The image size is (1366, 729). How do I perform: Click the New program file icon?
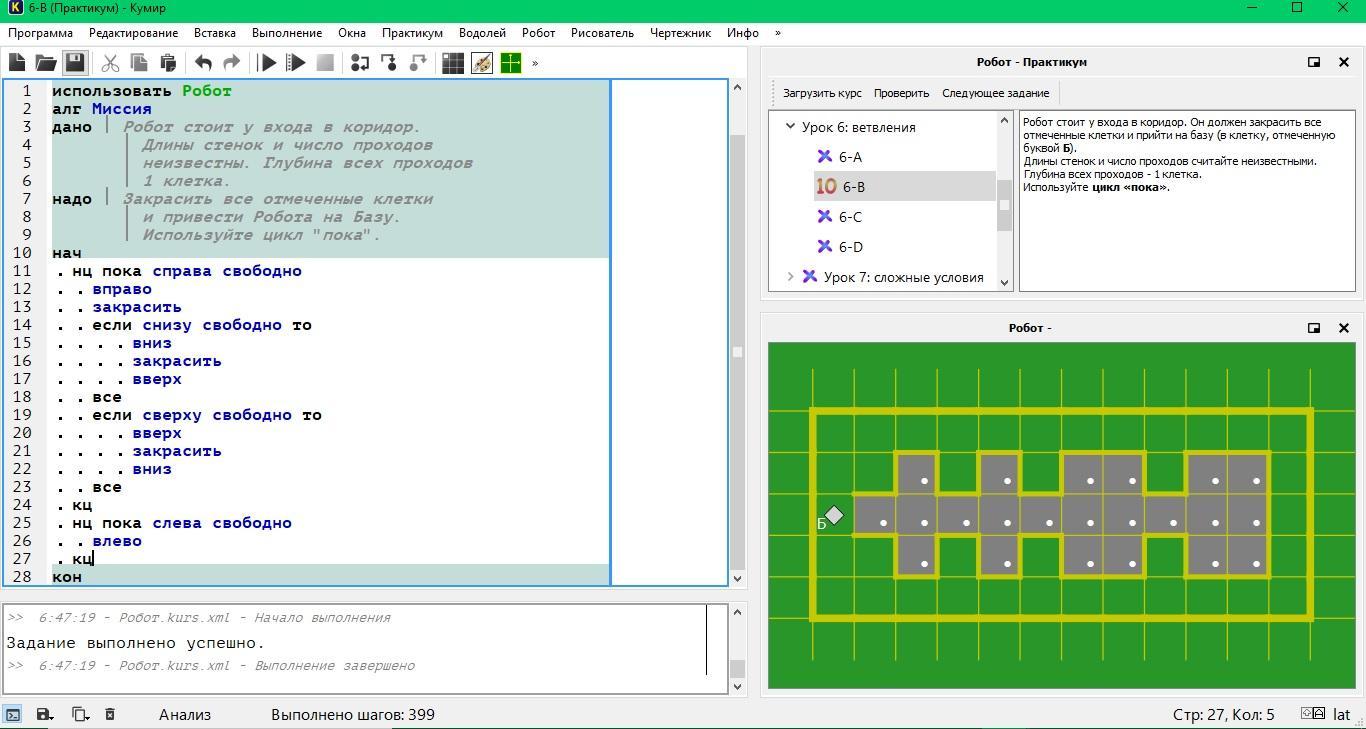pos(17,63)
